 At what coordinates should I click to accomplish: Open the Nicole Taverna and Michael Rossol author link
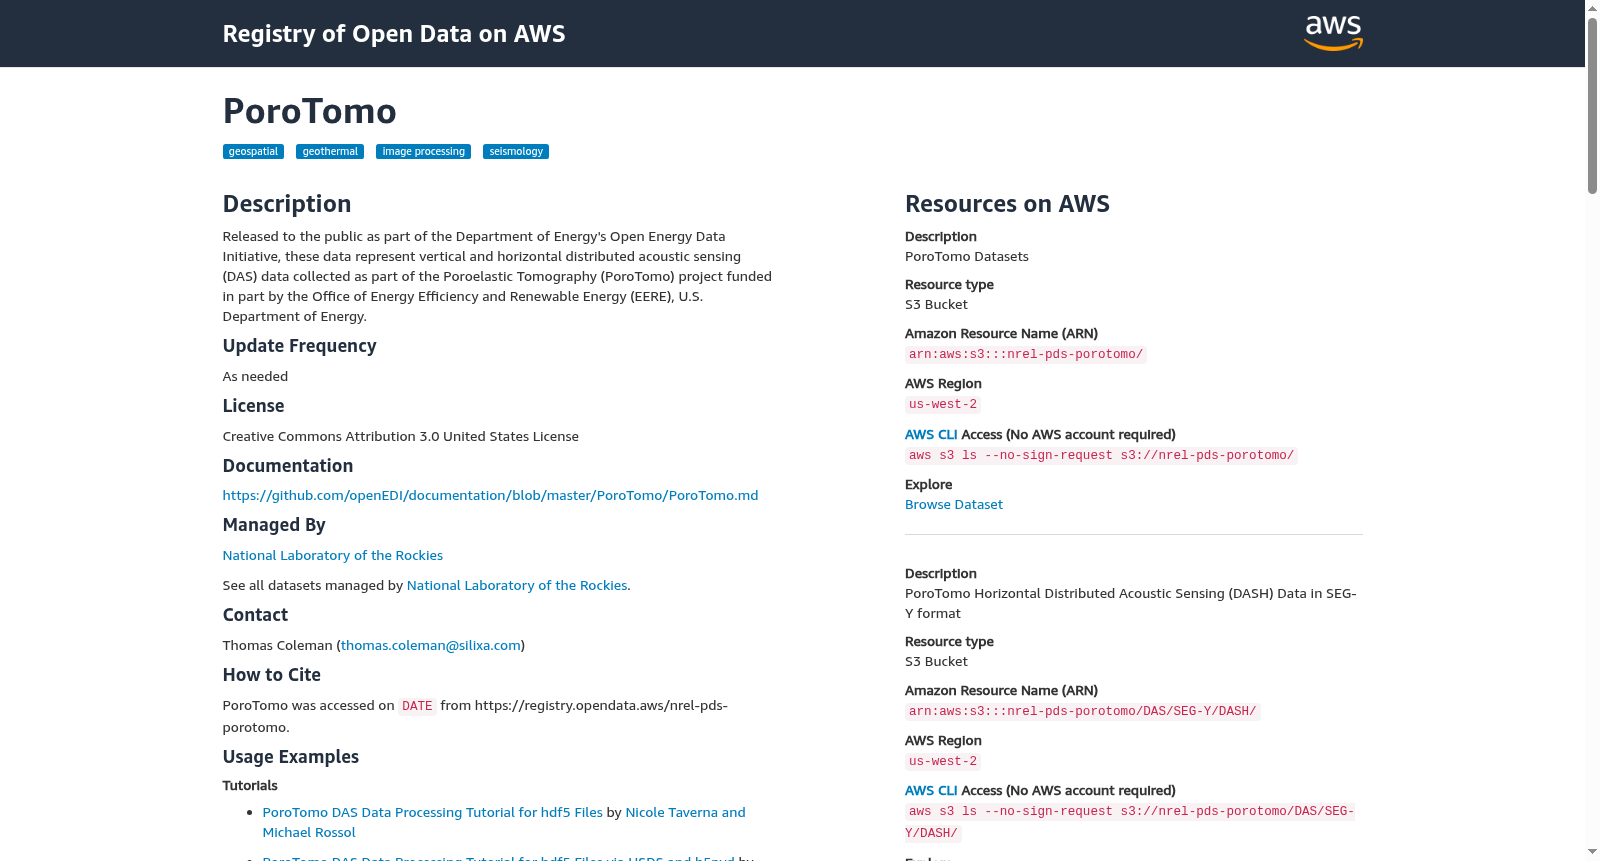(504, 822)
